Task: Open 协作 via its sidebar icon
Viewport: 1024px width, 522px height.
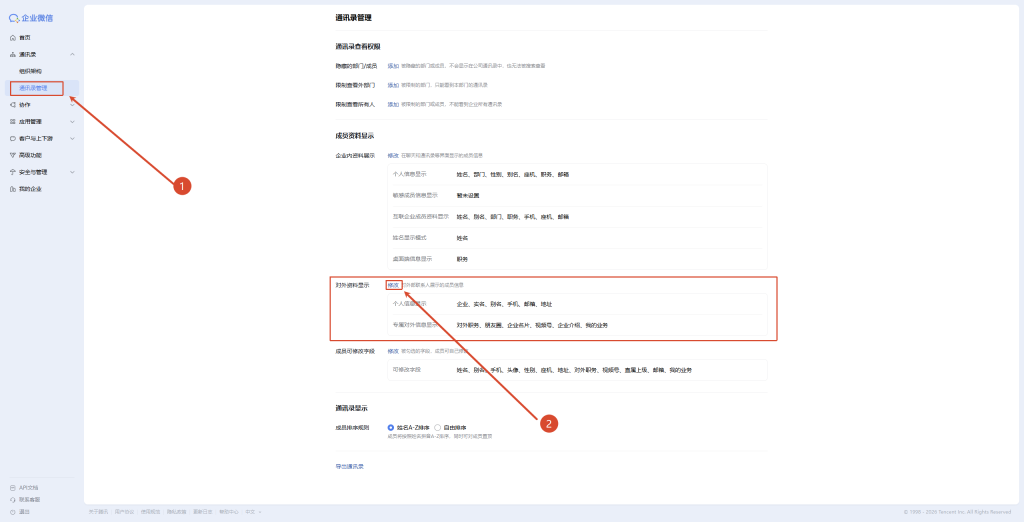Action: [x=13, y=105]
